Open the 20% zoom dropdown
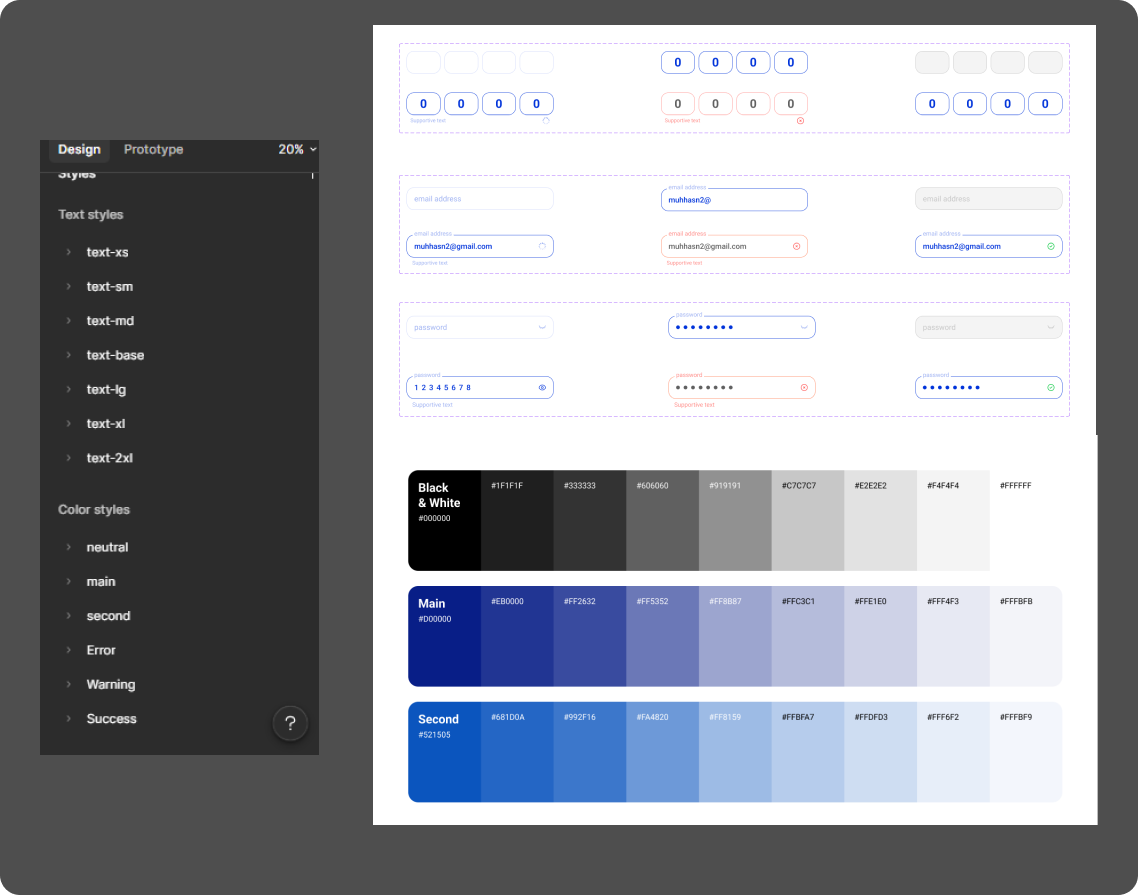This screenshot has height=895, width=1138. point(298,150)
